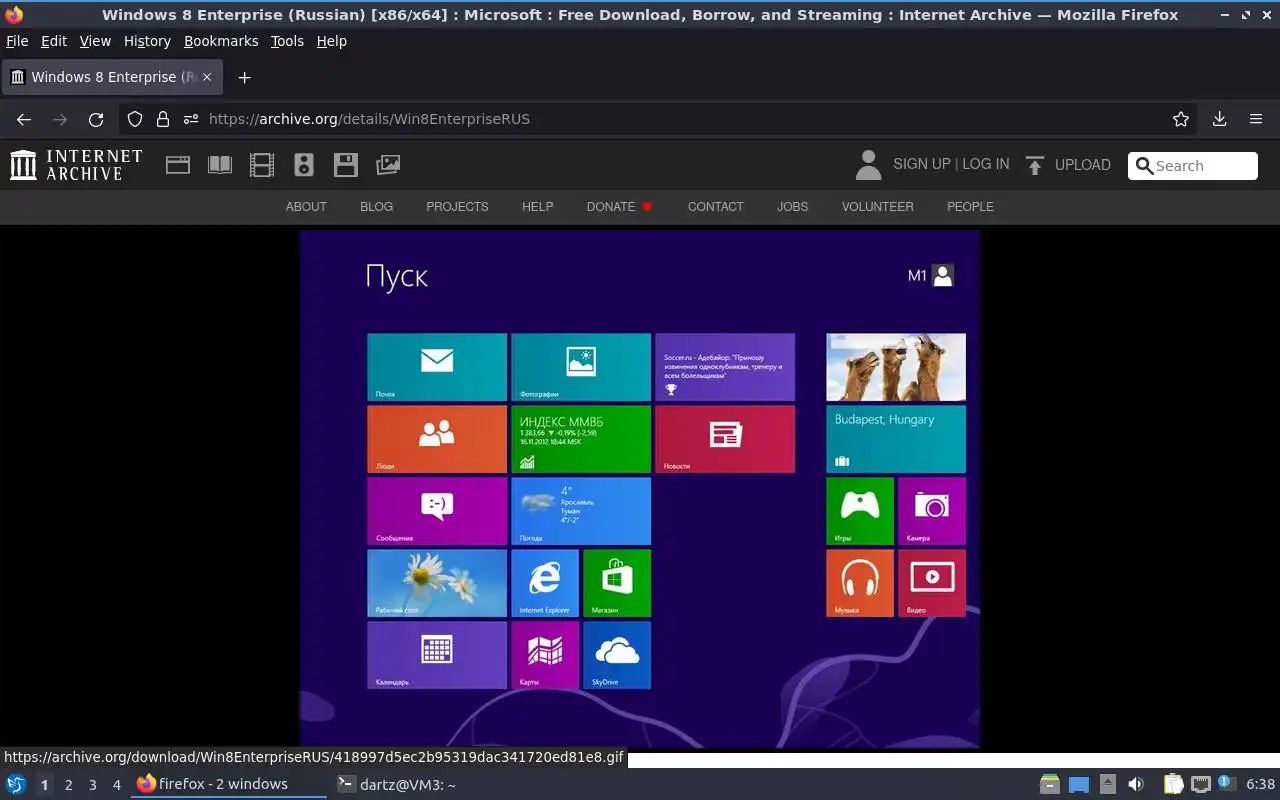Switch to workspace 4 in taskbar

click(116, 785)
